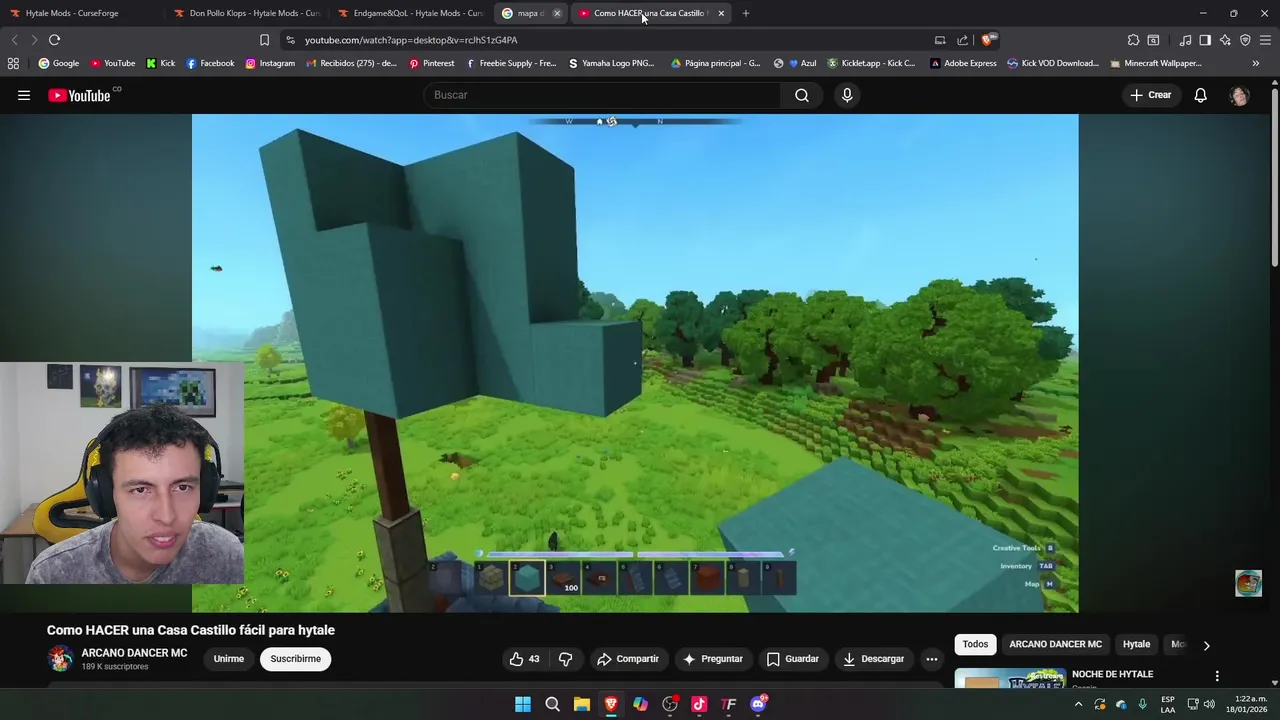Screen dimensions: 1280x720
Task: Open the Instagram bookmark
Action: pyautogui.click(x=270, y=63)
